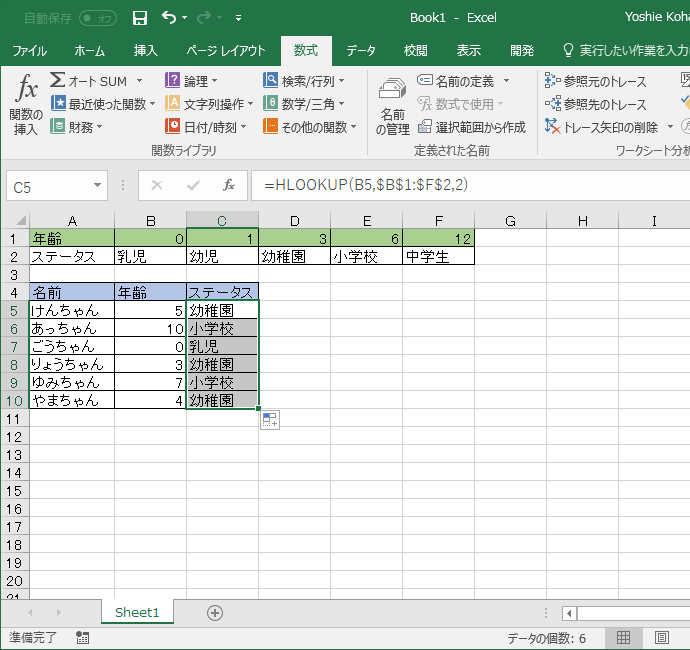
Task: Select cell E1 with value 6
Action: 366,238
